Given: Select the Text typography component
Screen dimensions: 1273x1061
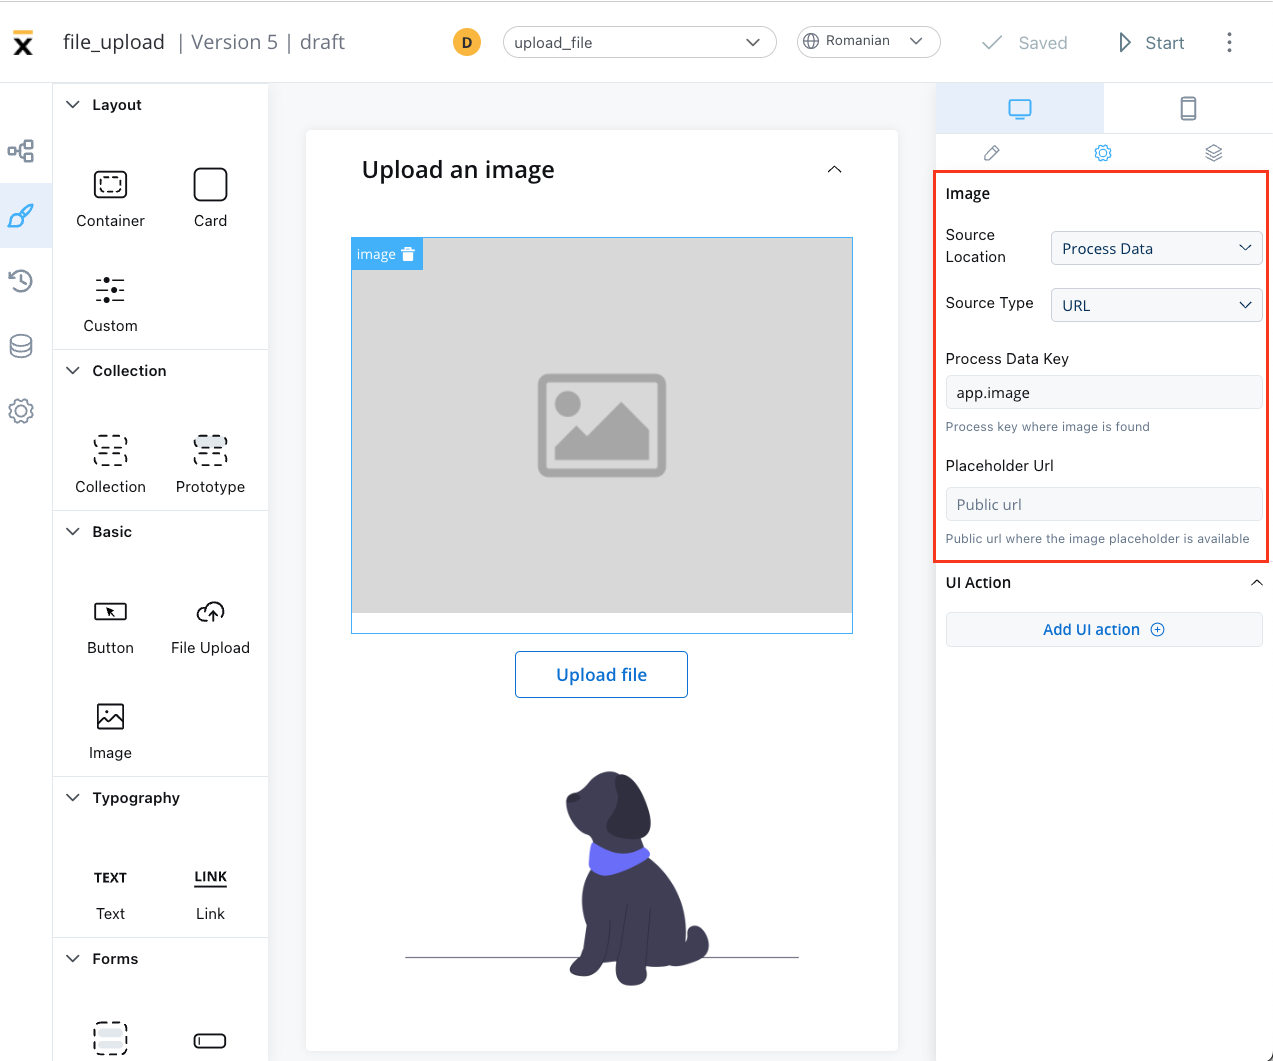Looking at the screenshot, I should (110, 893).
